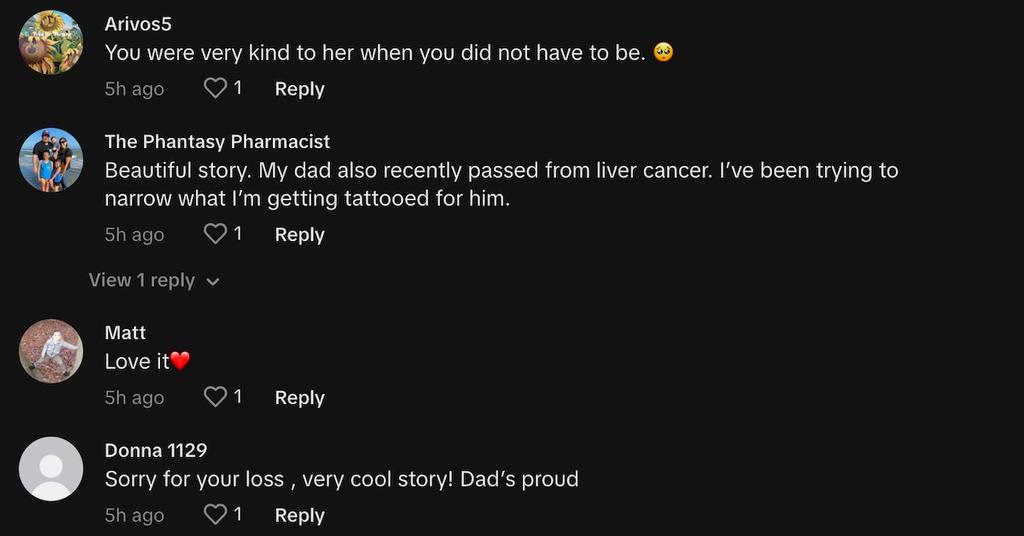The image size is (1024, 536).
Task: Like Arivos5's comment with the heart
Action: [215, 89]
